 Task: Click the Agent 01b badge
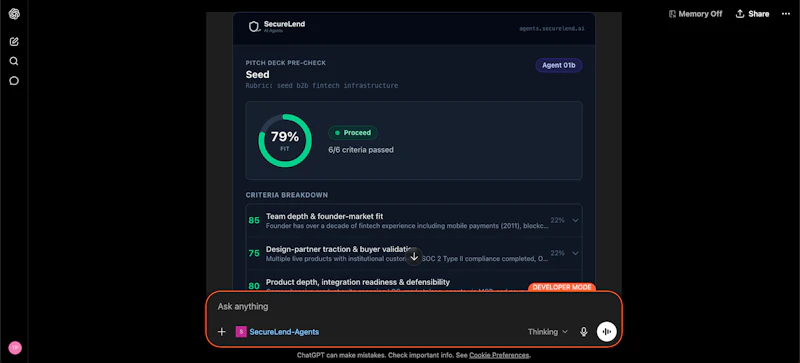click(x=559, y=65)
